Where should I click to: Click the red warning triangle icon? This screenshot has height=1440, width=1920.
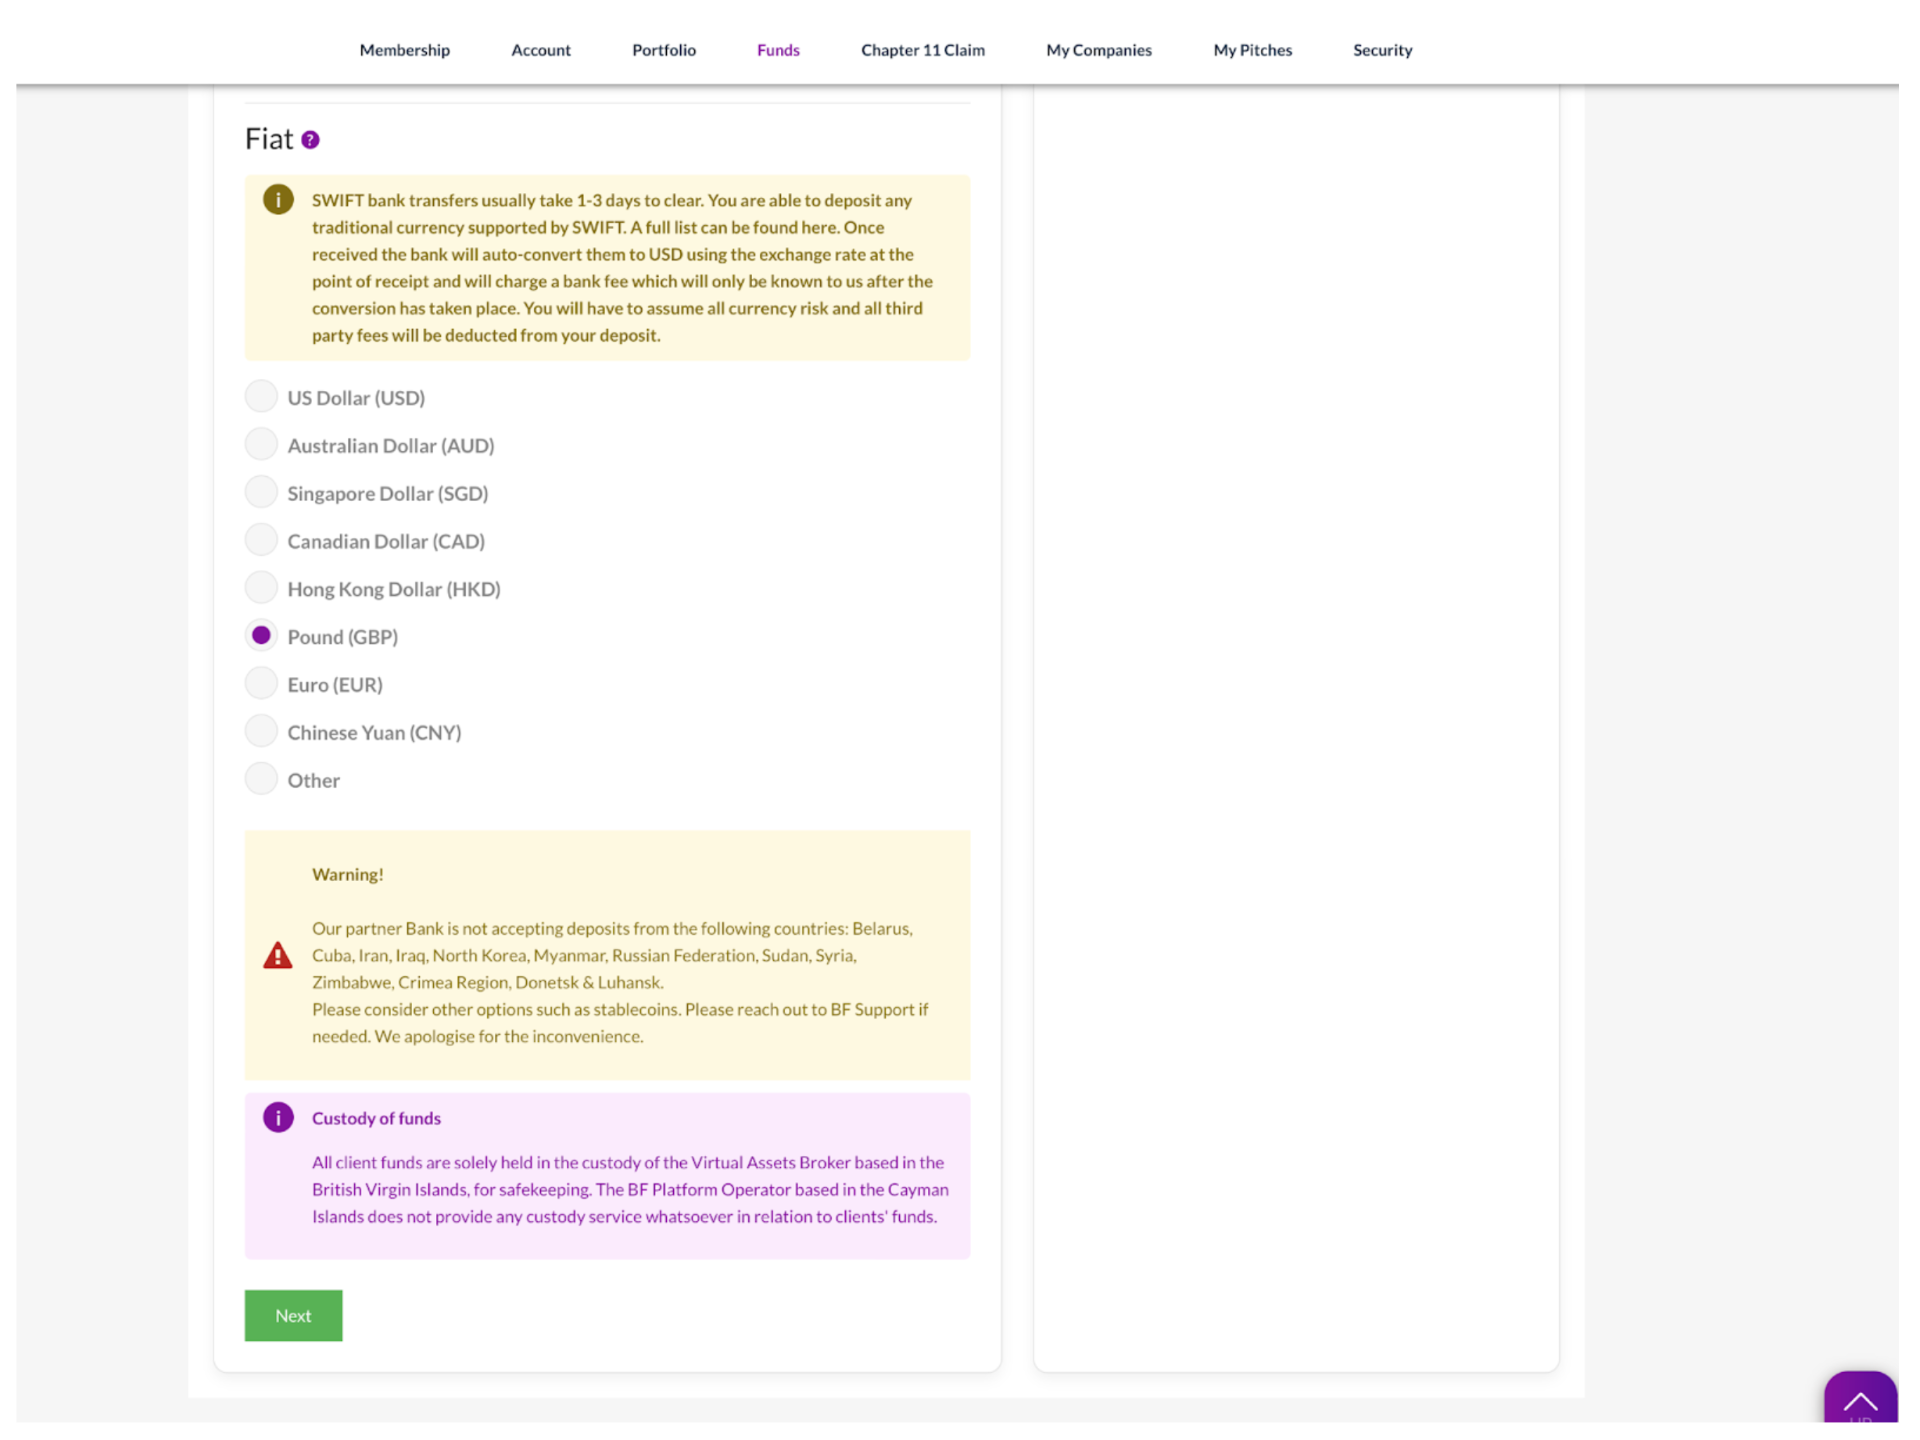[x=278, y=955]
